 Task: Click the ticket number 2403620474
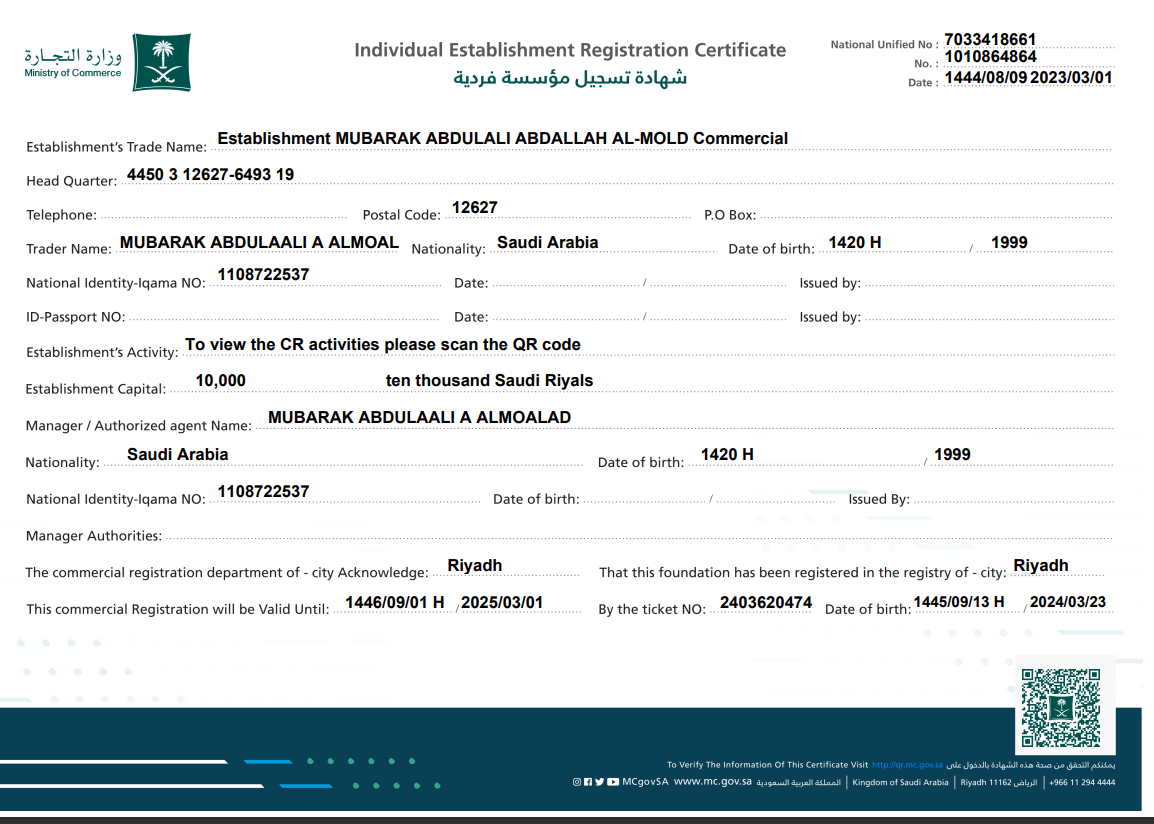point(765,603)
